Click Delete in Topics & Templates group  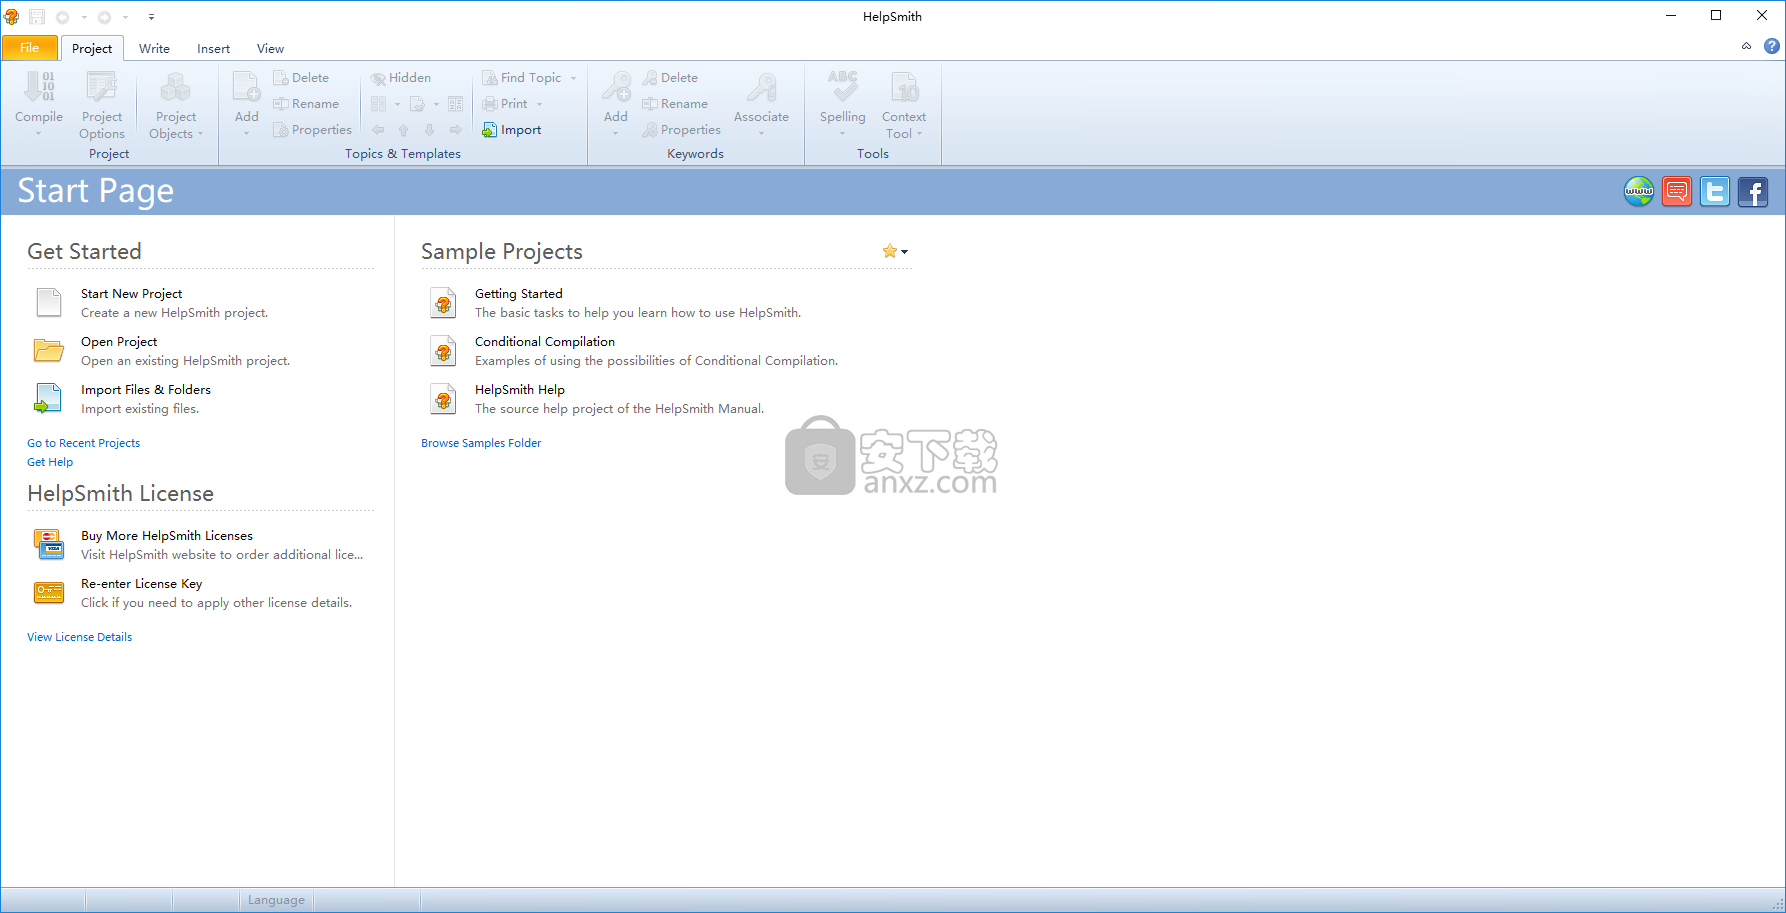pos(301,78)
